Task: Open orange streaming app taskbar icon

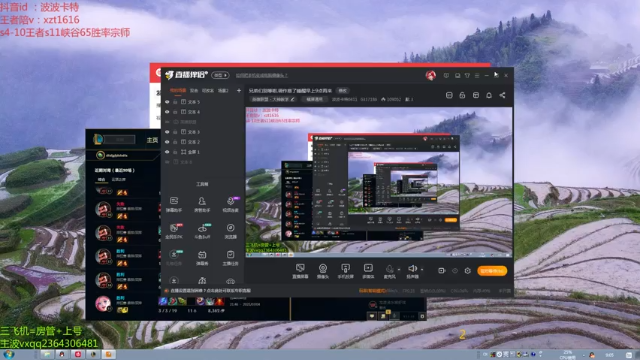Action: click(x=109, y=354)
